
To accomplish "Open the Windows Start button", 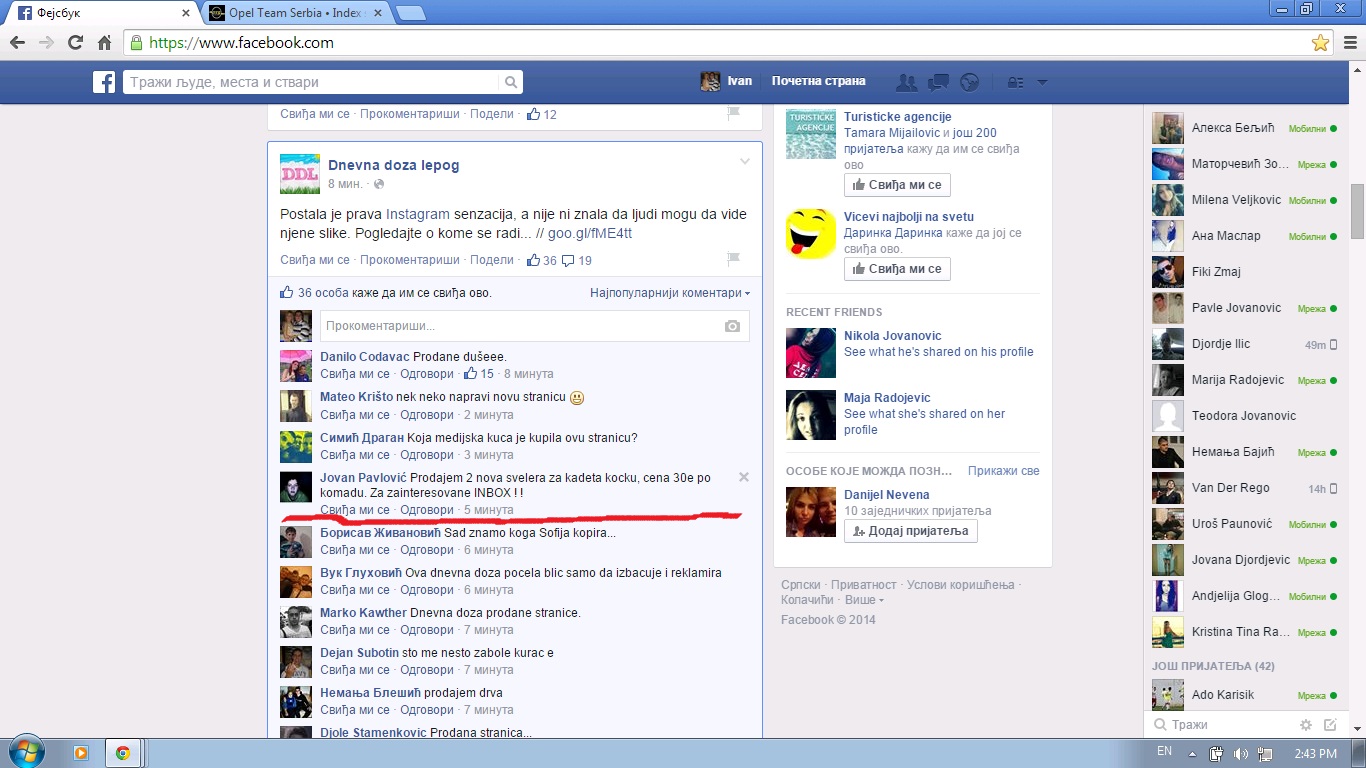I will 24,753.
